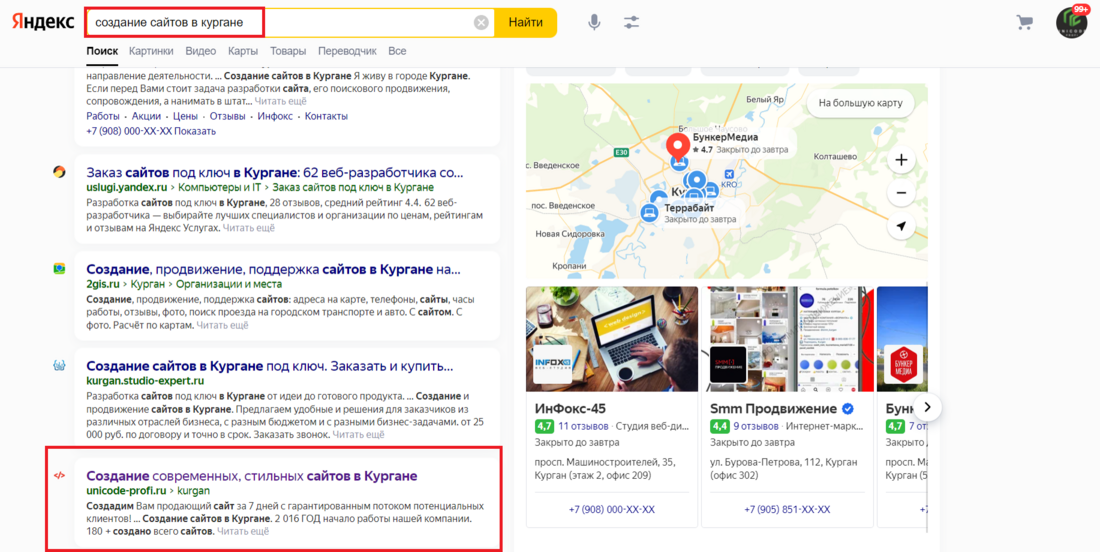The image size is (1100, 552).
Task: Click the ИнФокс-45 card photo
Action: pyautogui.click(x=612, y=339)
